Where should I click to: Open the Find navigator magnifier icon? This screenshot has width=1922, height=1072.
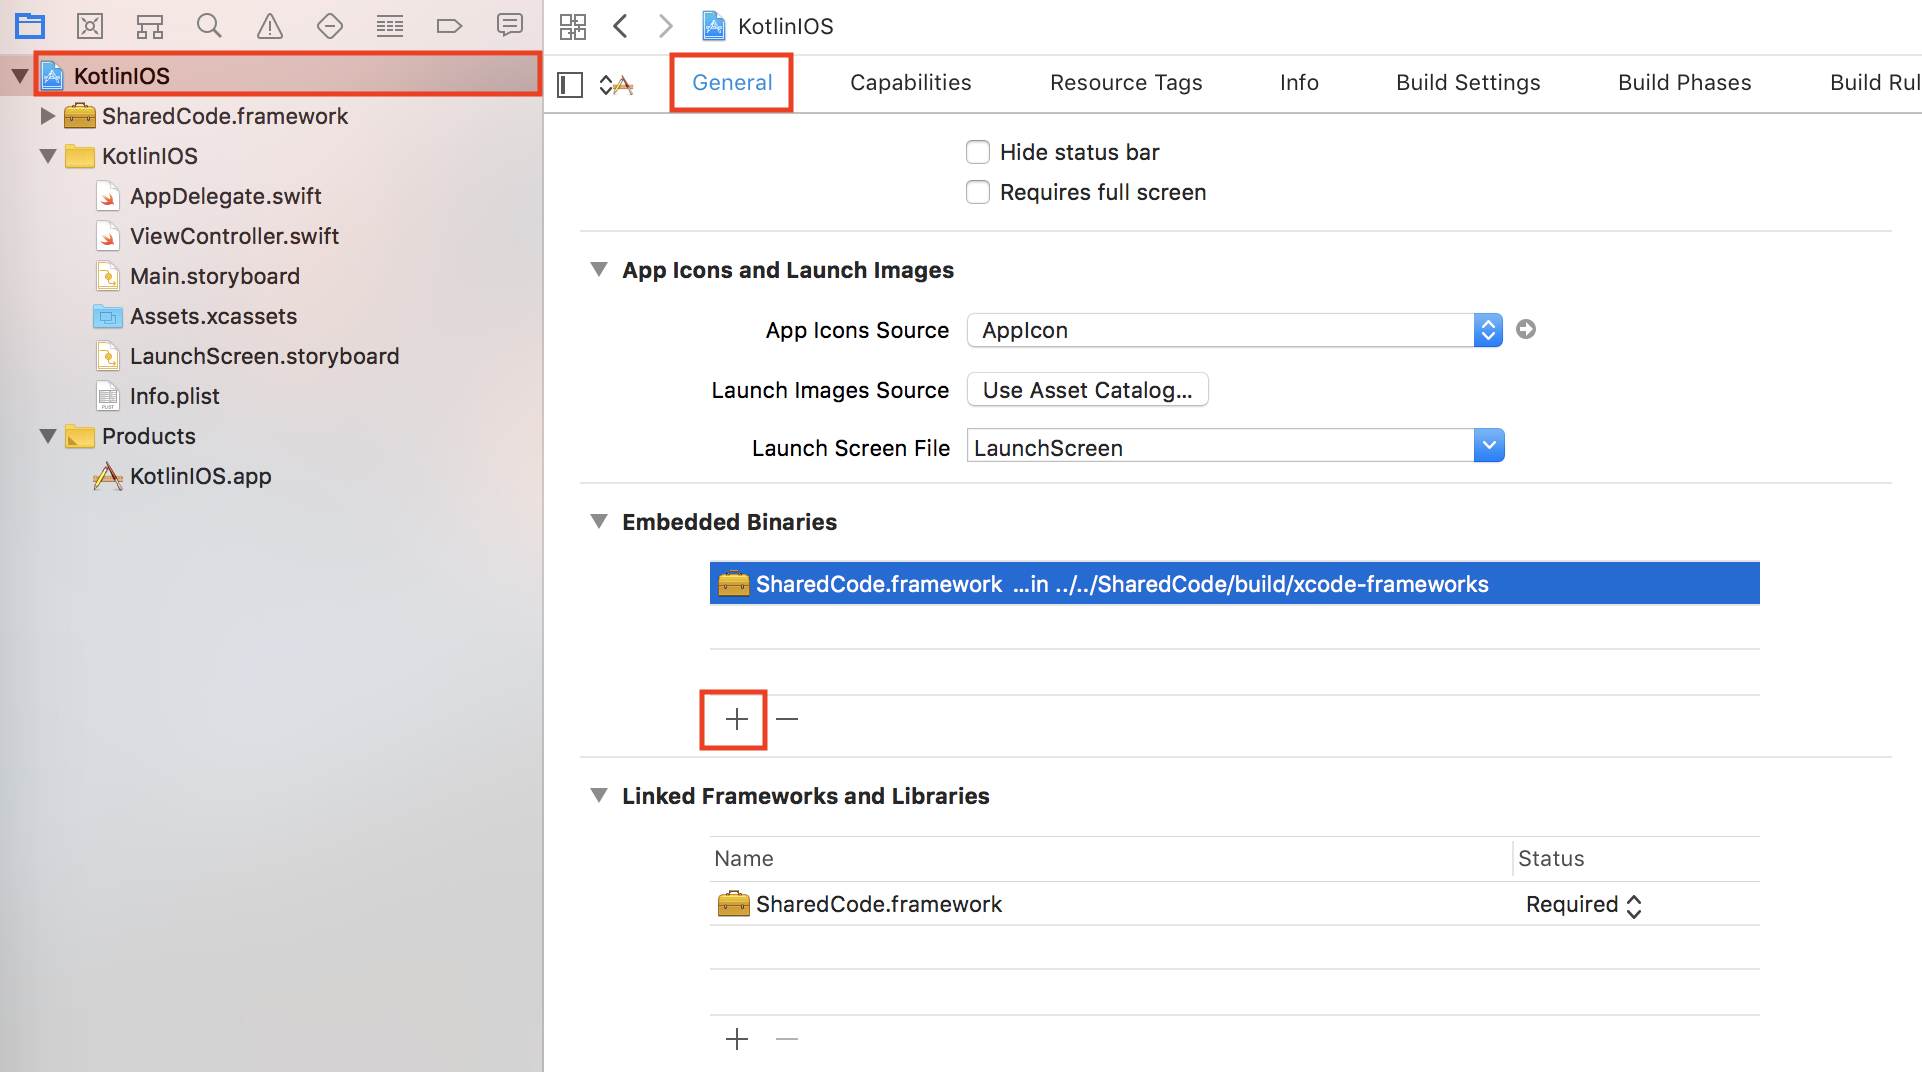click(209, 26)
